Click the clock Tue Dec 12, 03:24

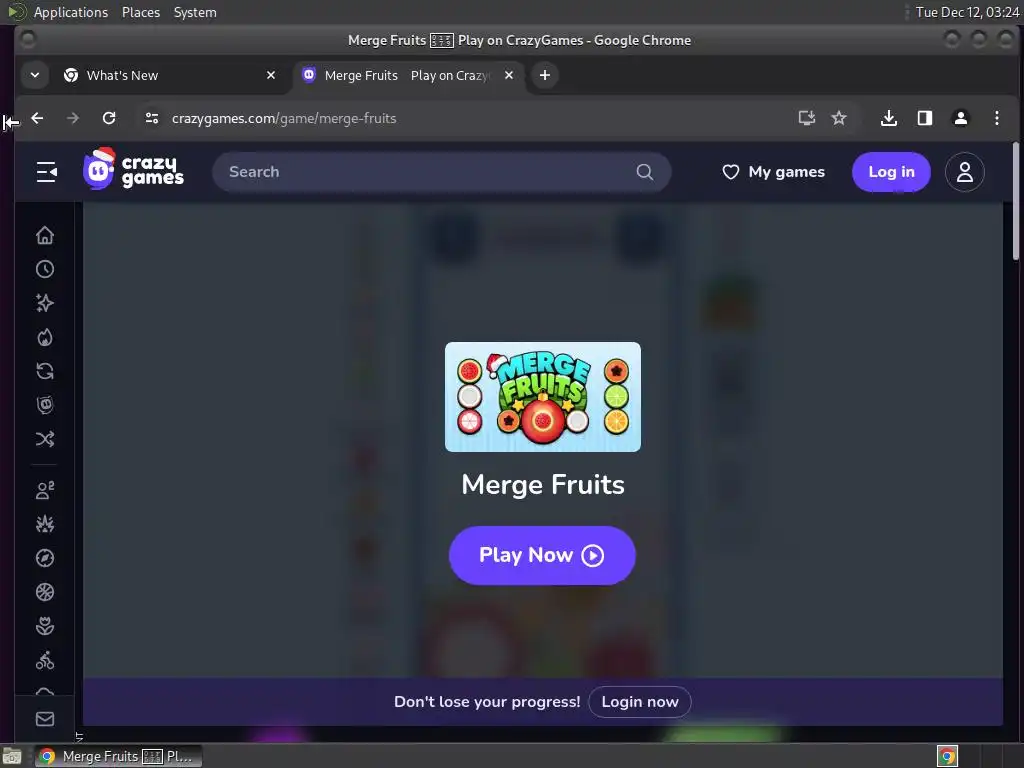[x=967, y=12]
